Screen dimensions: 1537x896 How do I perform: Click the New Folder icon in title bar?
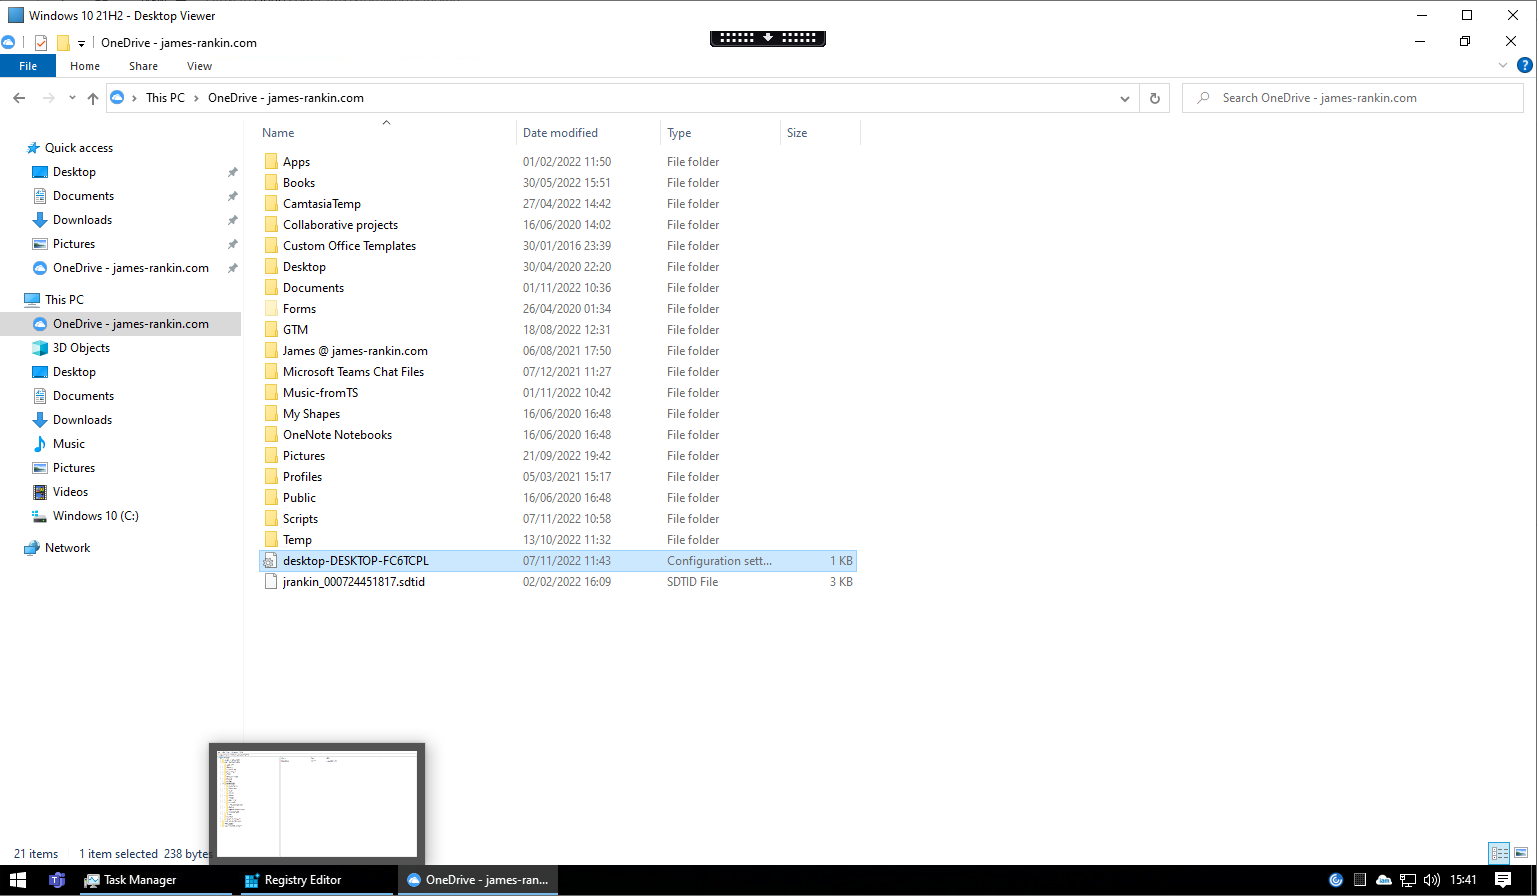click(63, 43)
